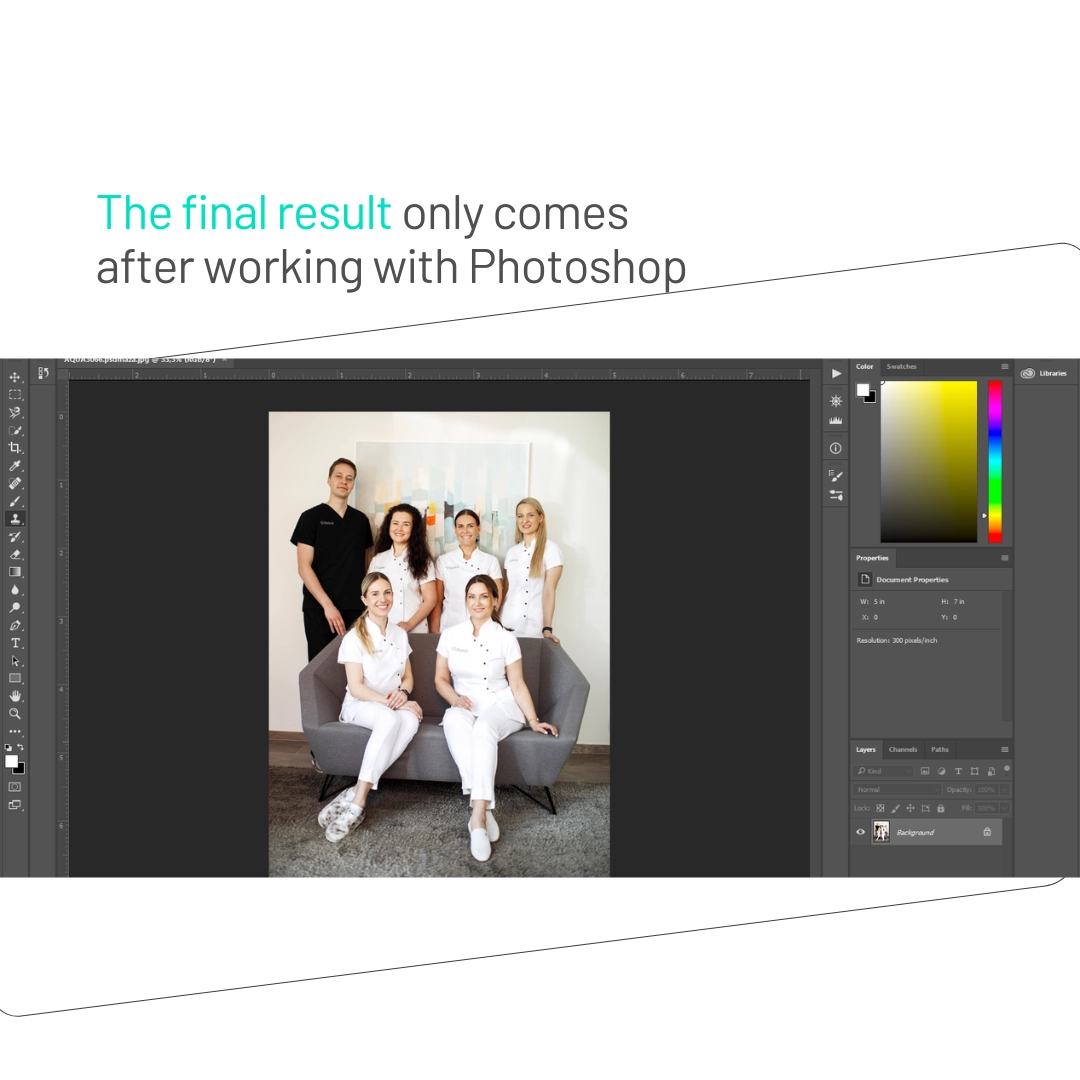
Task: Hide the Background layer
Action: click(860, 832)
